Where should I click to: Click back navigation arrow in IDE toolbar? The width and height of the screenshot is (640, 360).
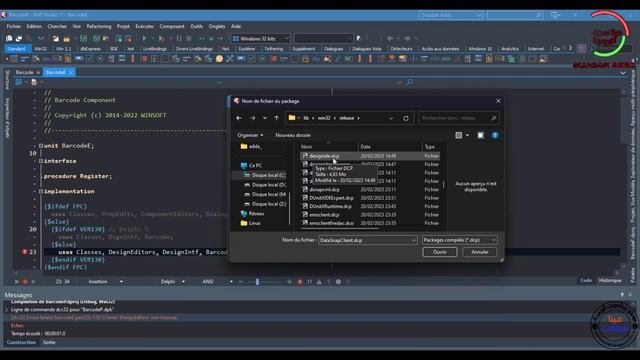point(390,38)
